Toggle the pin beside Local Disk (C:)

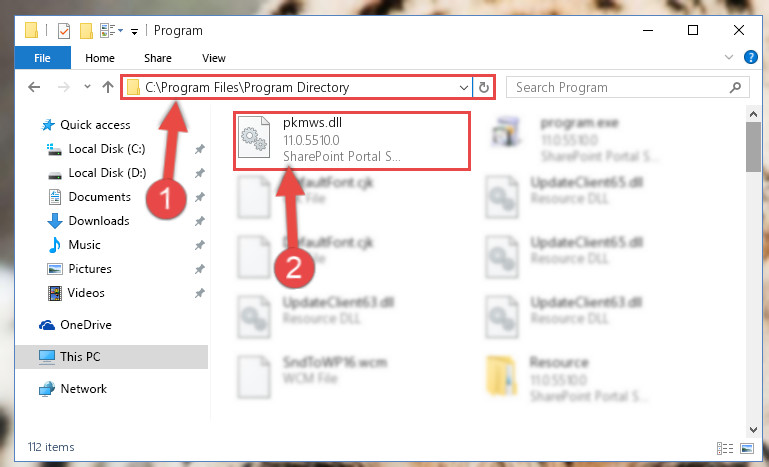(199, 149)
